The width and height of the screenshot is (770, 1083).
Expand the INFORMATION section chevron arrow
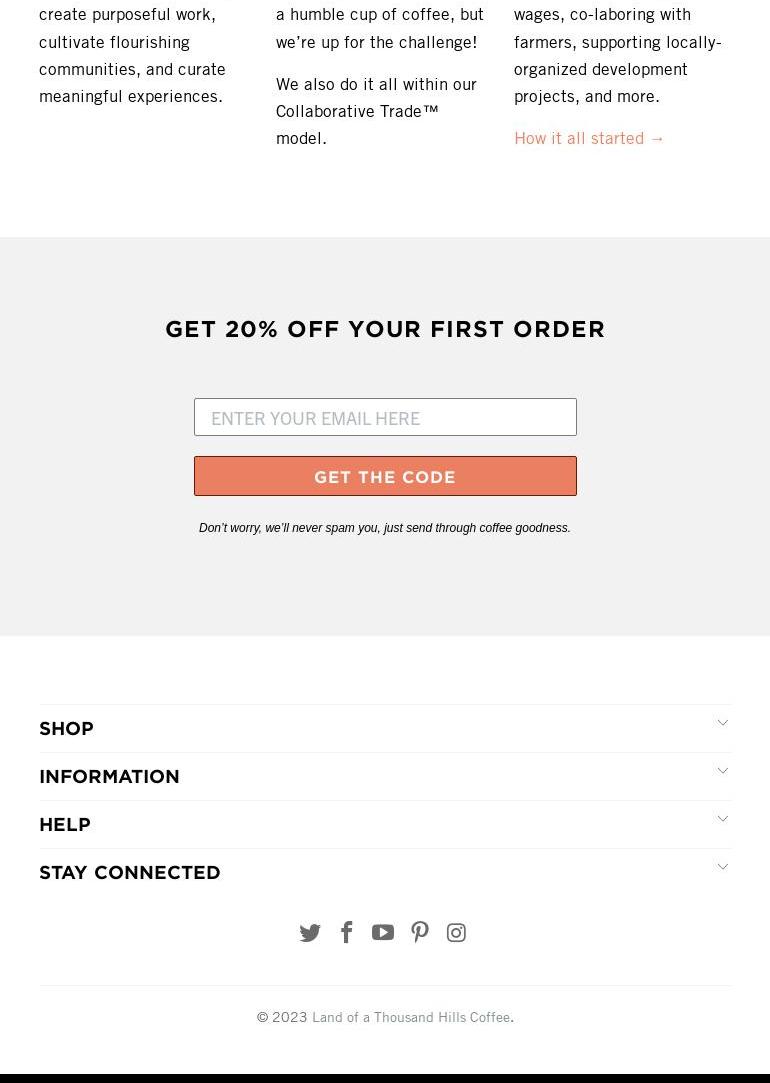tap(722, 771)
